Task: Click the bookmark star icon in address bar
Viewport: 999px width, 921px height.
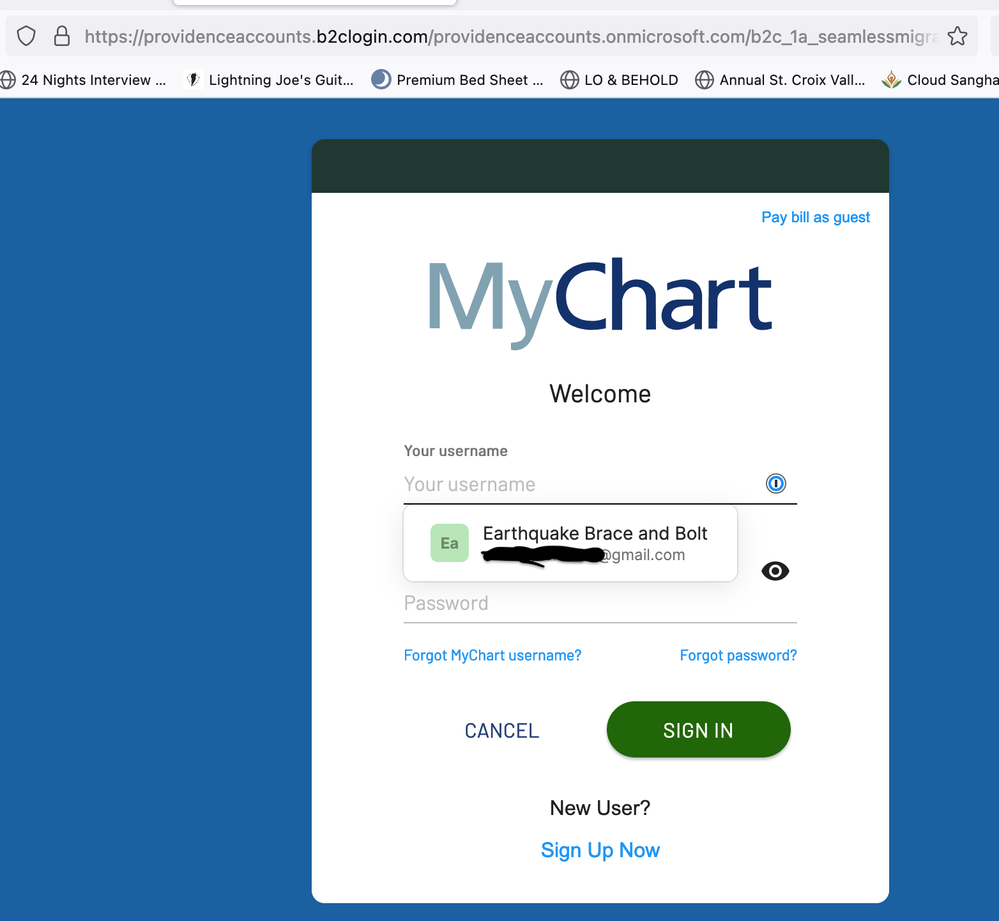Action: coord(957,37)
